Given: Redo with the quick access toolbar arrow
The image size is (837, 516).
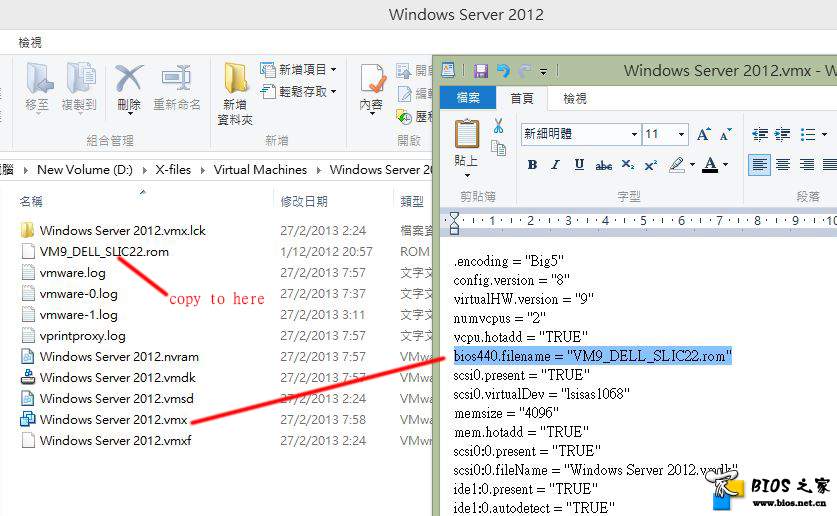Looking at the screenshot, I should pyautogui.click(x=525, y=70).
